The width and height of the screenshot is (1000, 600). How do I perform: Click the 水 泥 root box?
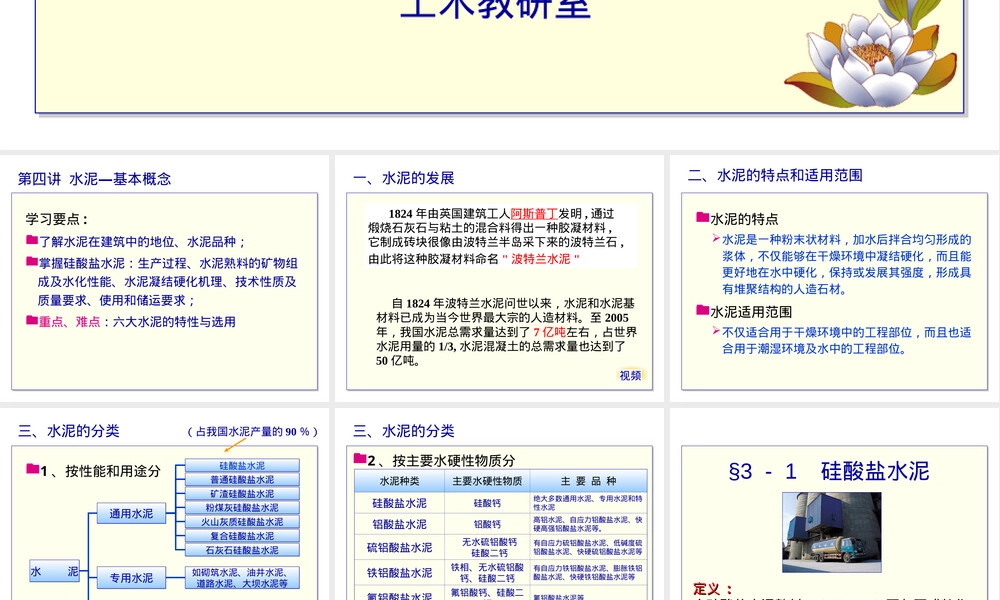coord(54,571)
